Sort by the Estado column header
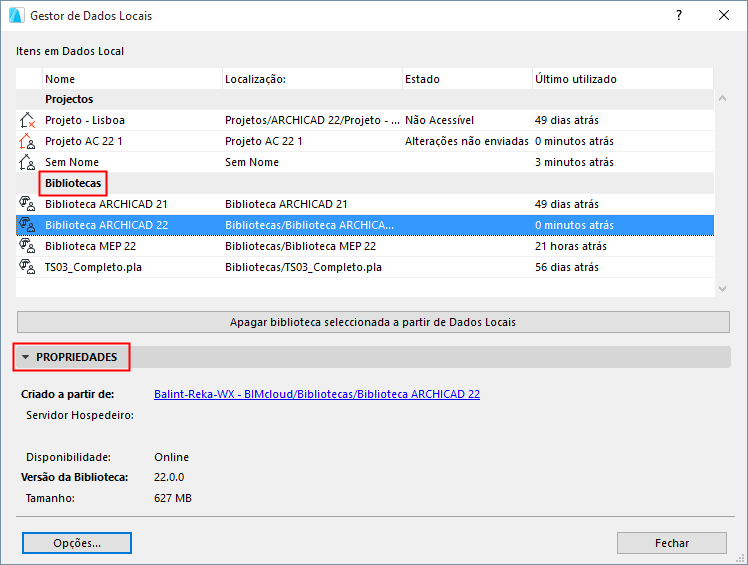Viewport: 748px width, 565px height. [x=468, y=79]
